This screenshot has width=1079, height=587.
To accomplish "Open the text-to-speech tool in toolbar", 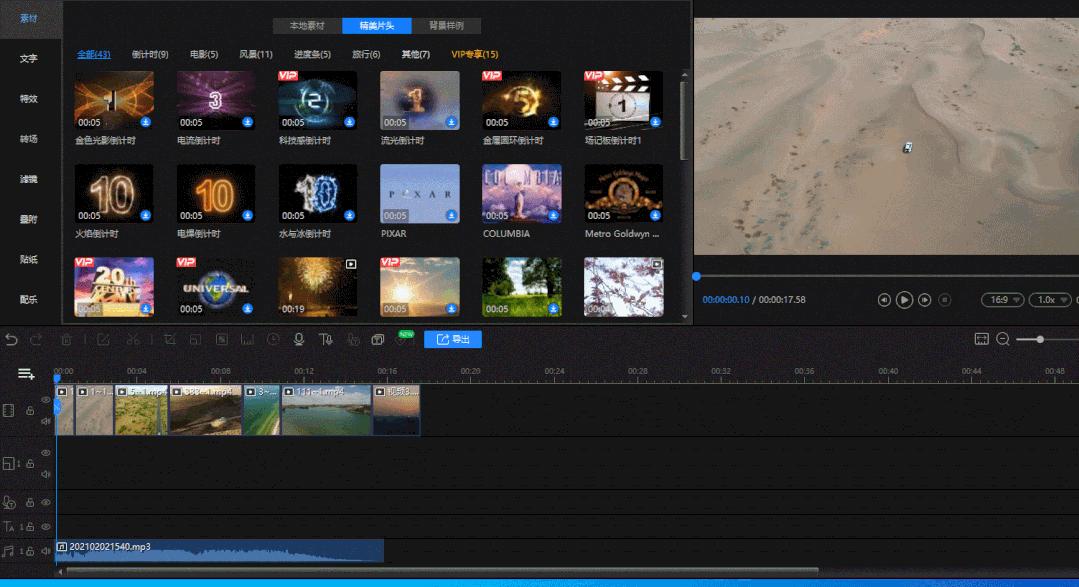I will click(x=325, y=340).
